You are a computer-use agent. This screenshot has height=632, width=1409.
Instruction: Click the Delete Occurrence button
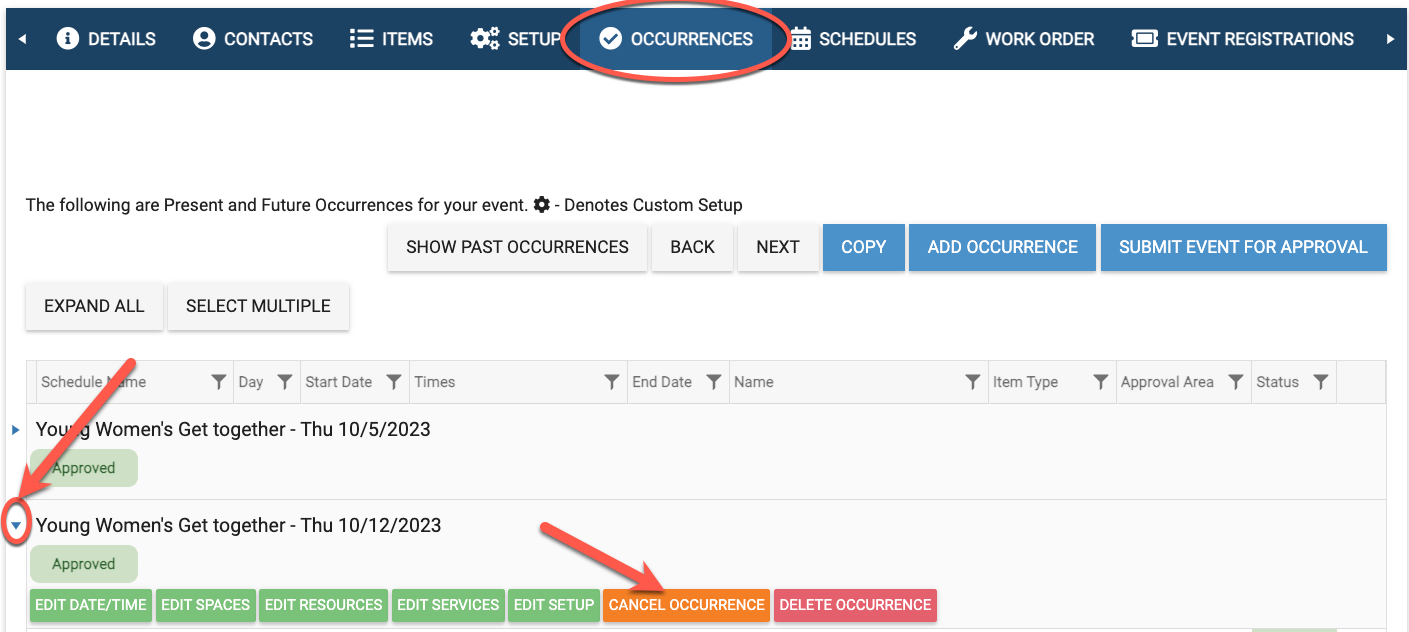[855, 605]
